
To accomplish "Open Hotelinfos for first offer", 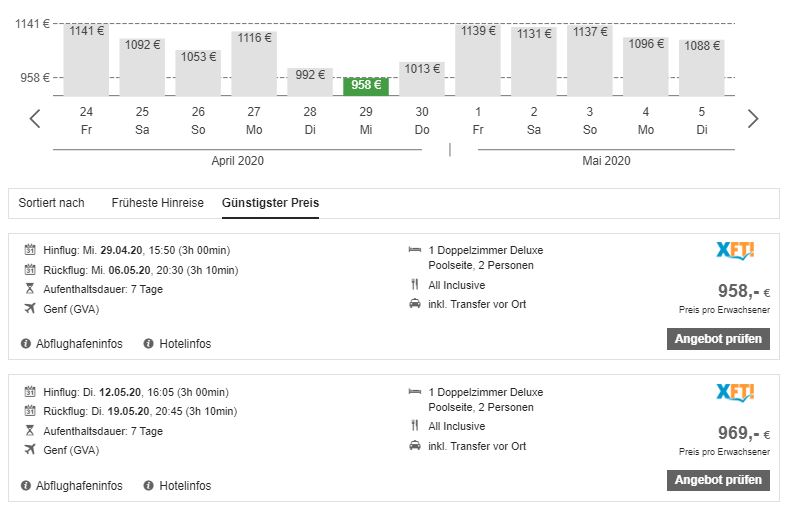I will click(185, 344).
